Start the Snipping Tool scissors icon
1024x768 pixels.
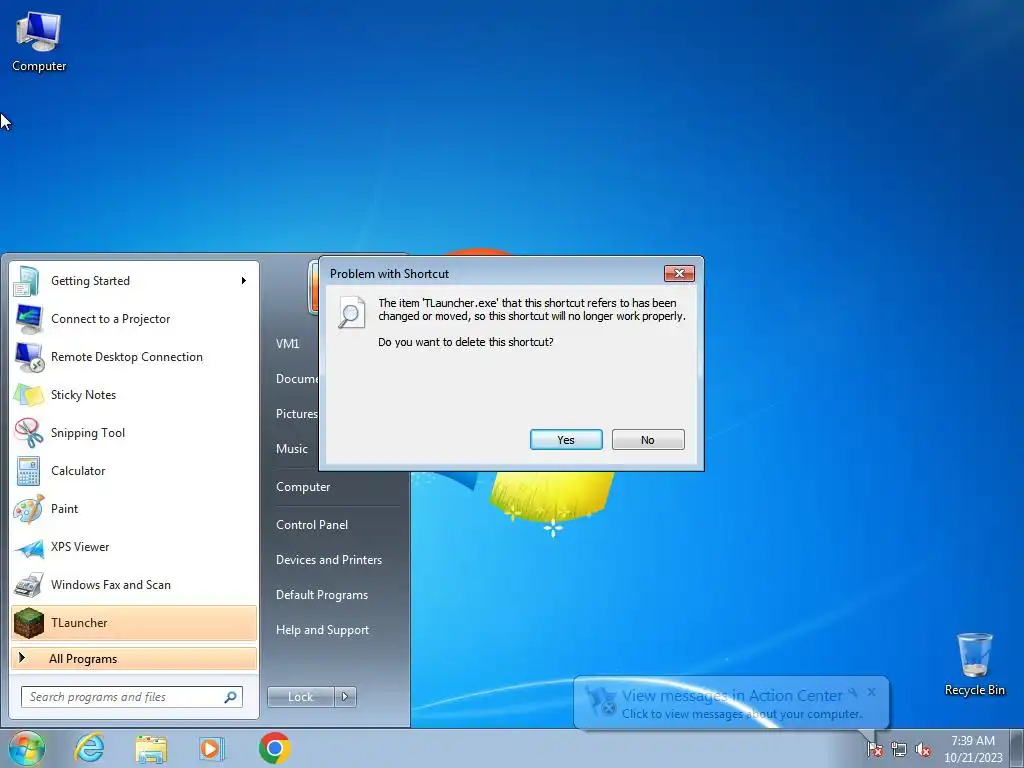pyautogui.click(x=28, y=433)
